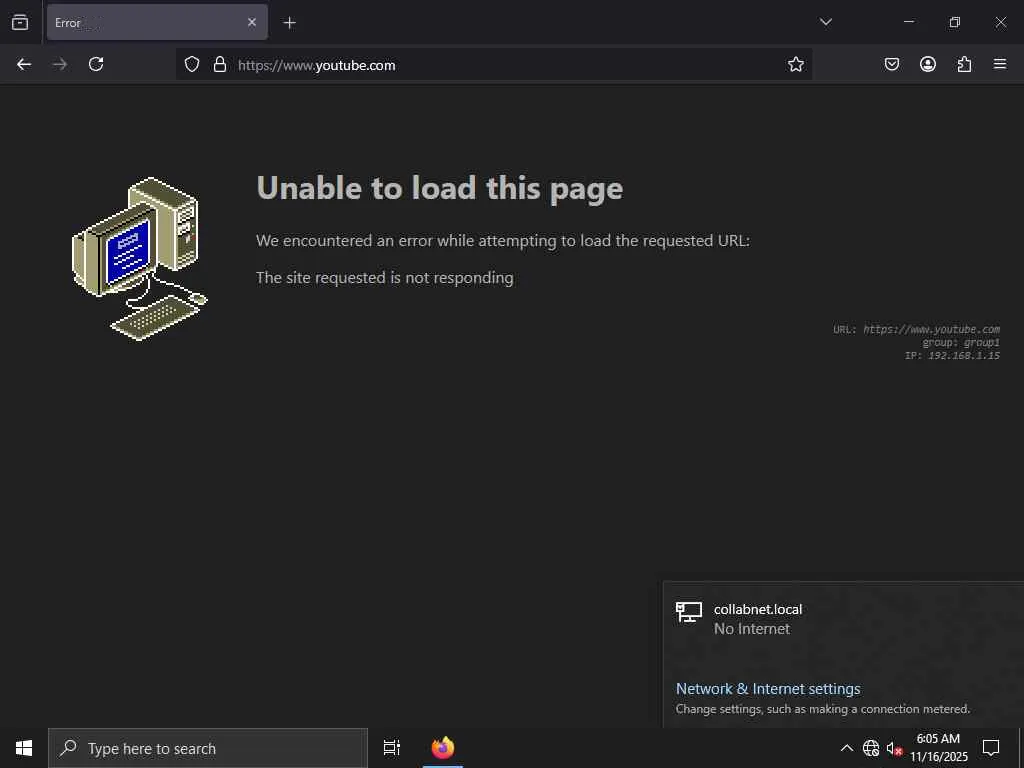Close the Error tab
Viewport: 1024px width, 768px height.
tap(252, 22)
